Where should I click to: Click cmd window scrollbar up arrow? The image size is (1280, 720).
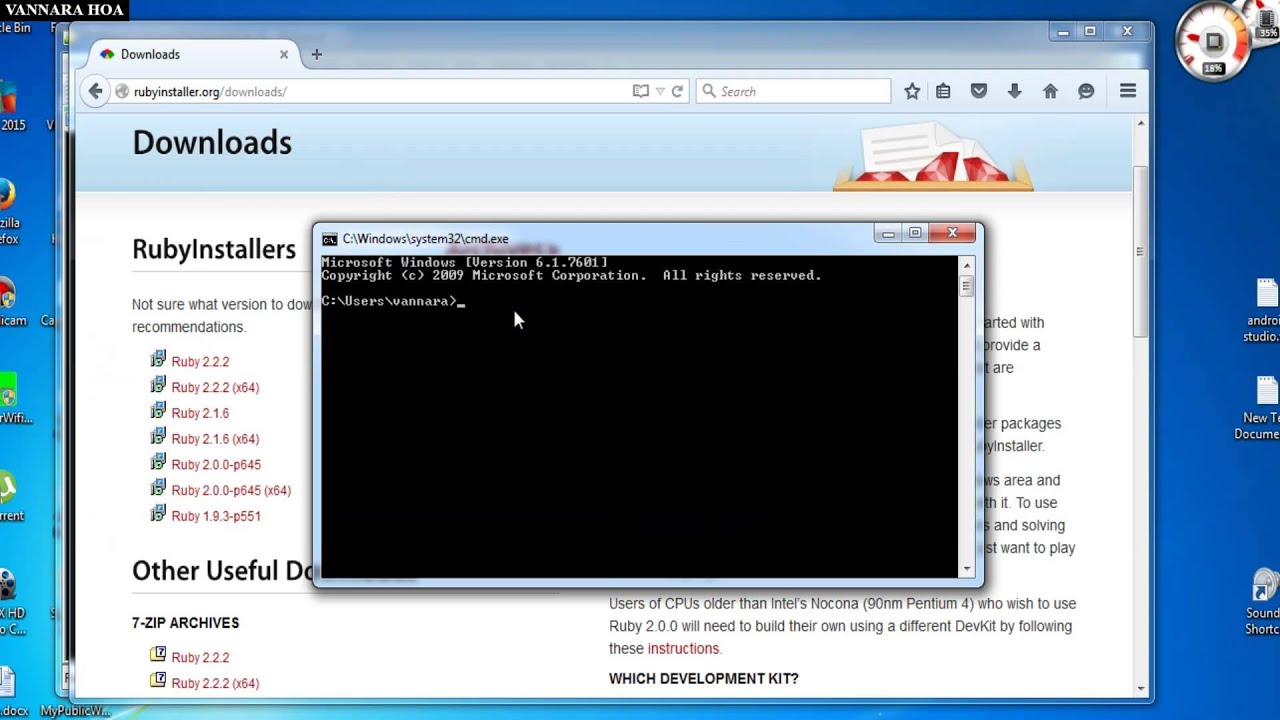point(966,265)
